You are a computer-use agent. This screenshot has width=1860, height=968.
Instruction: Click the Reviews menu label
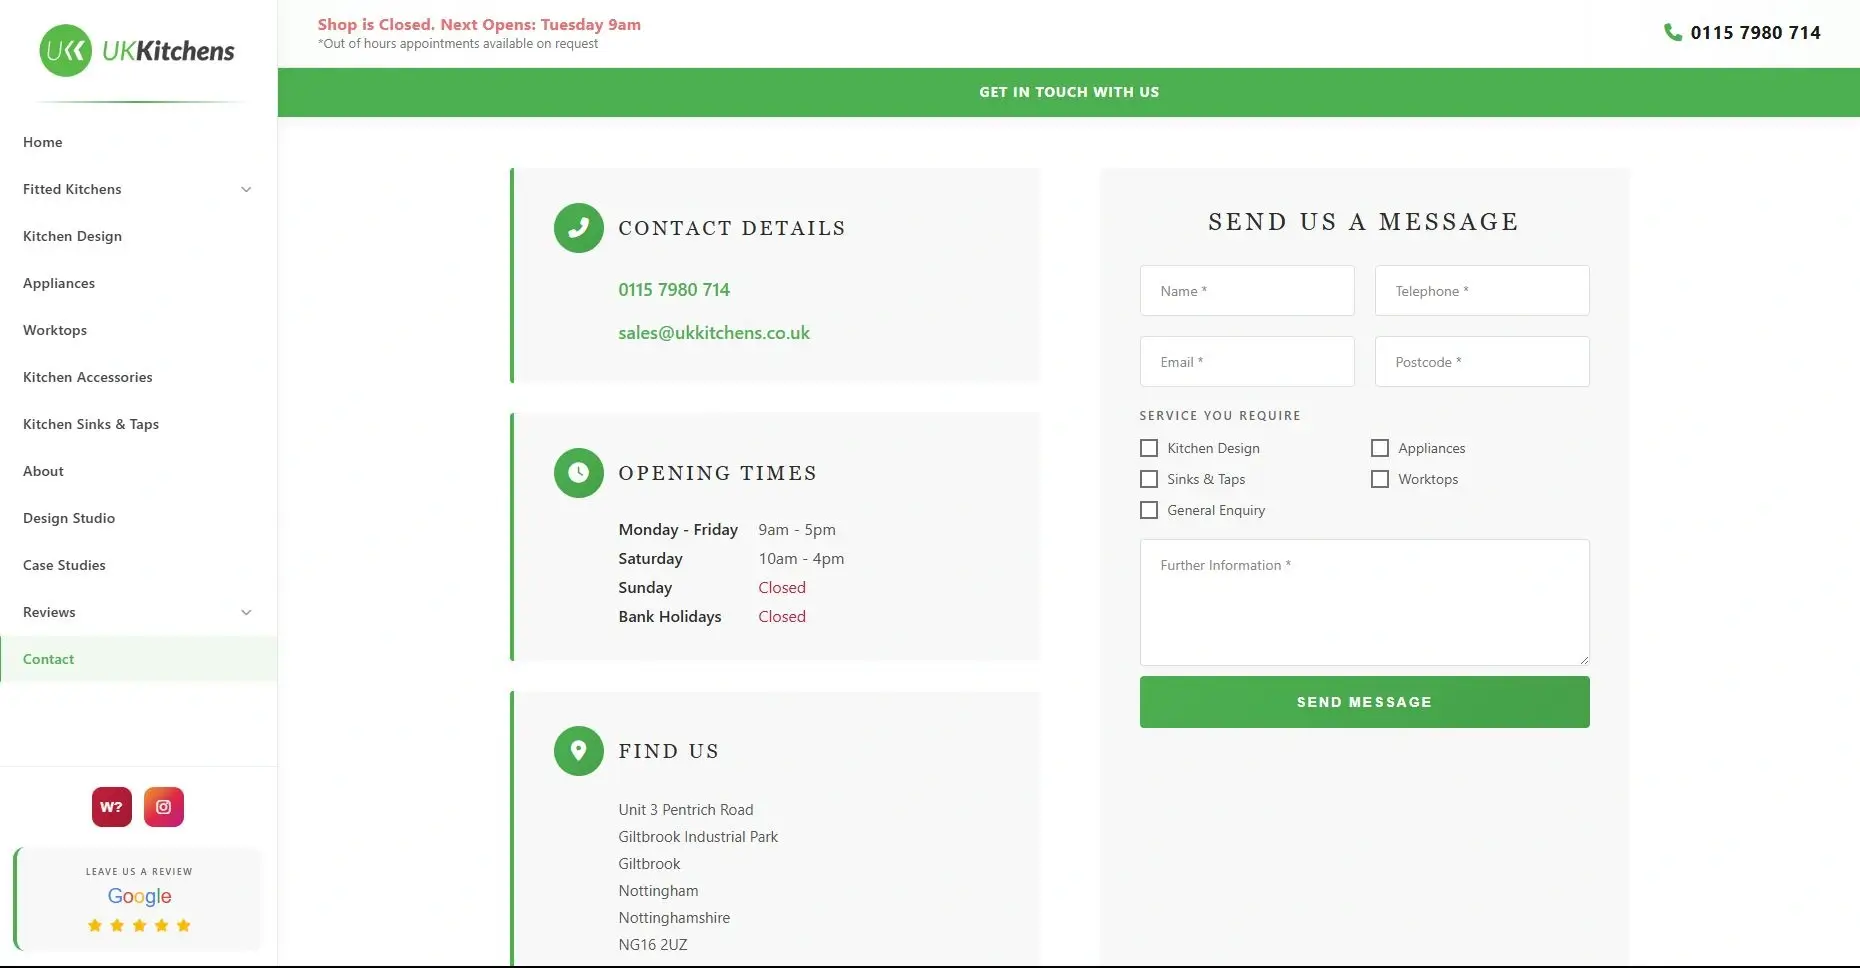tap(49, 612)
